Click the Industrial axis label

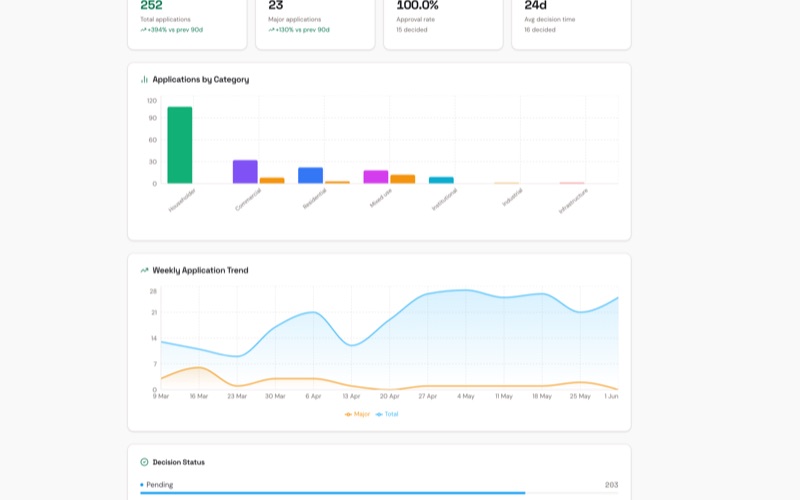coord(512,197)
